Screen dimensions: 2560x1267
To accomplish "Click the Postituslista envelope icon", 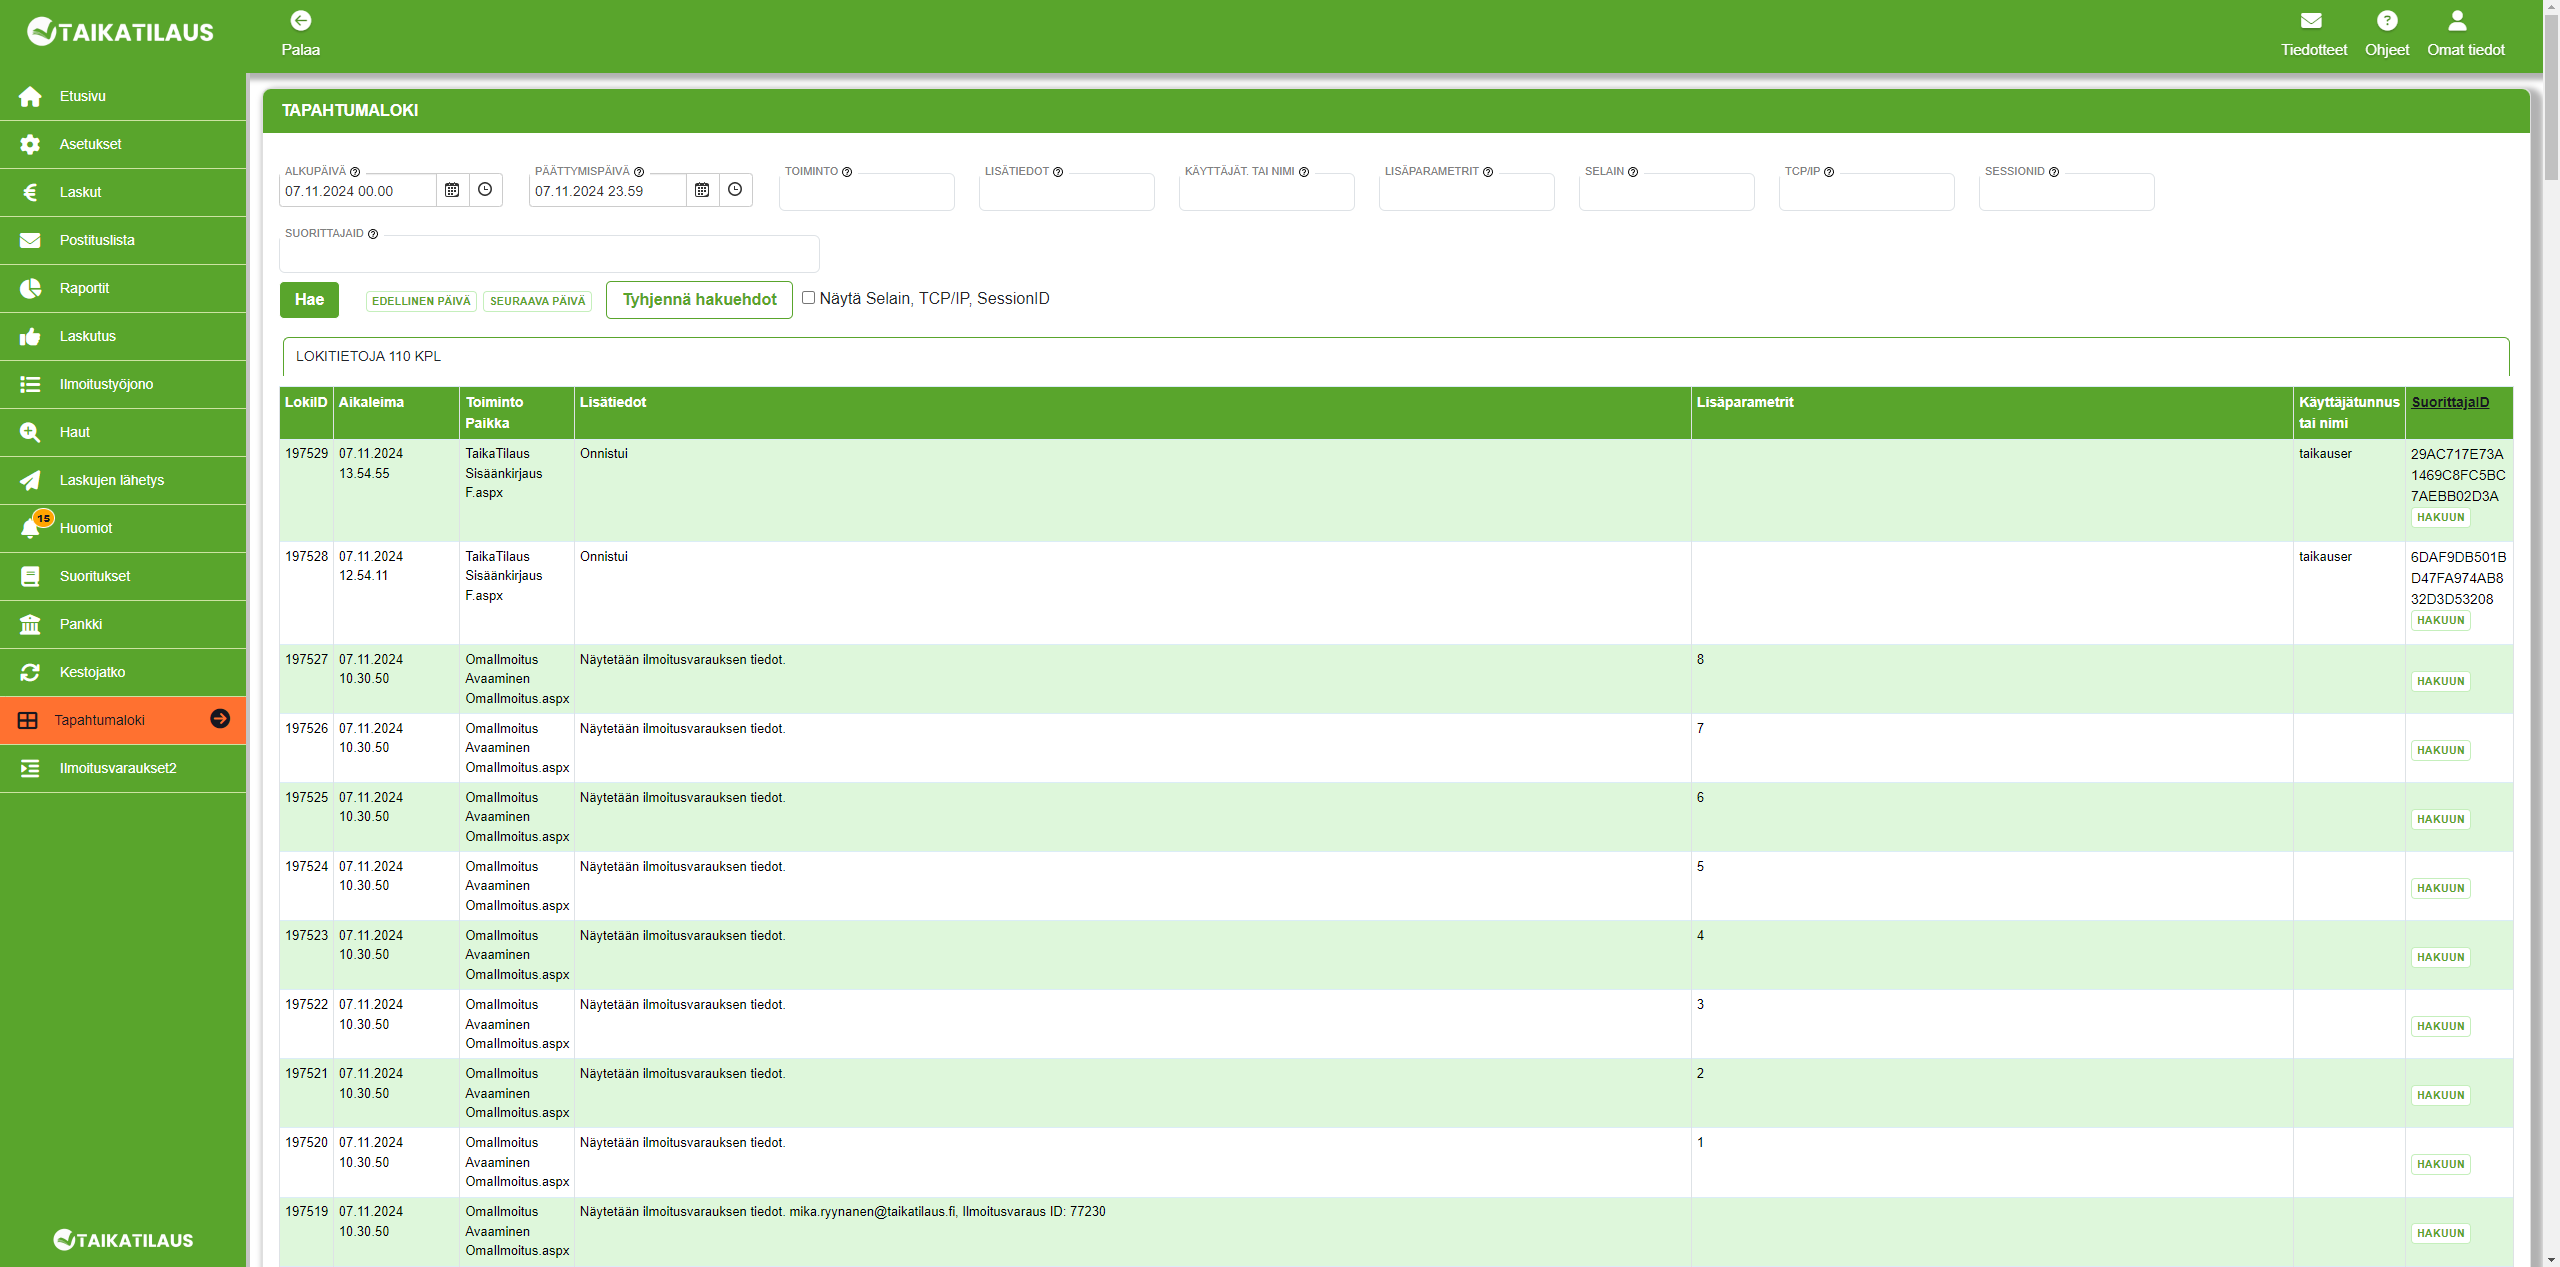I will [30, 240].
